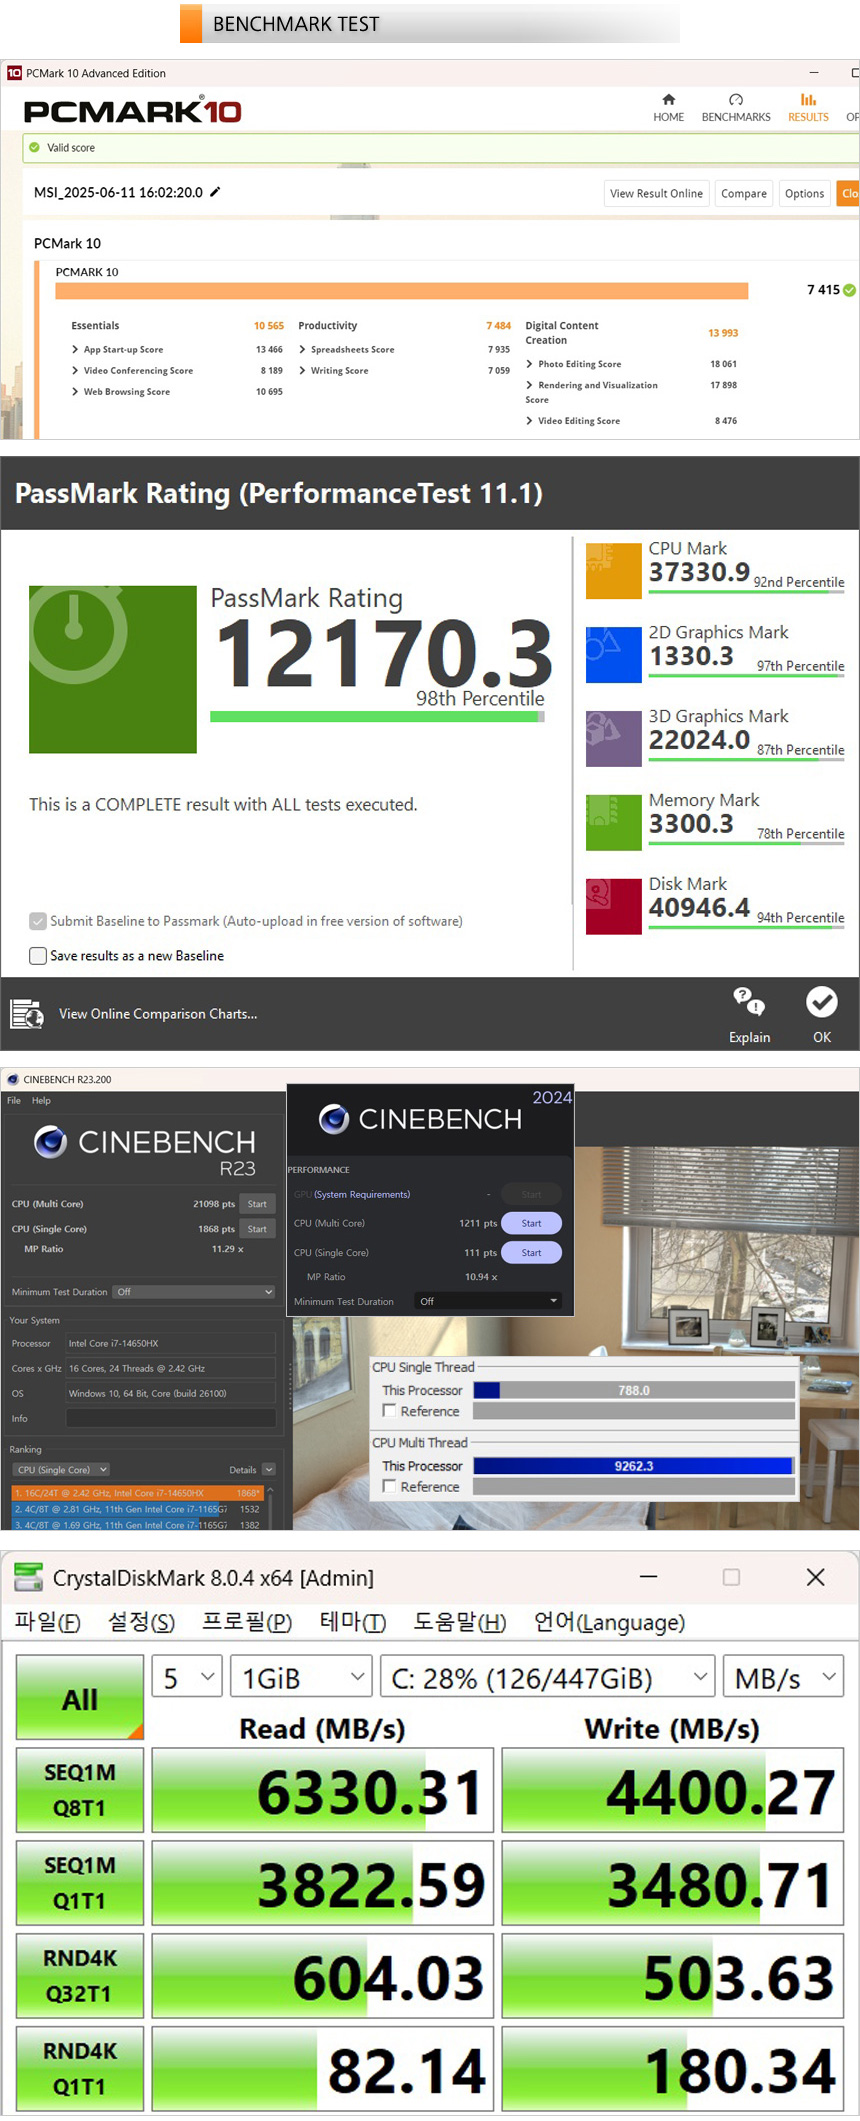Click the pencil icon to rename result
This screenshot has width=860, height=2121.
pyautogui.click(x=215, y=192)
